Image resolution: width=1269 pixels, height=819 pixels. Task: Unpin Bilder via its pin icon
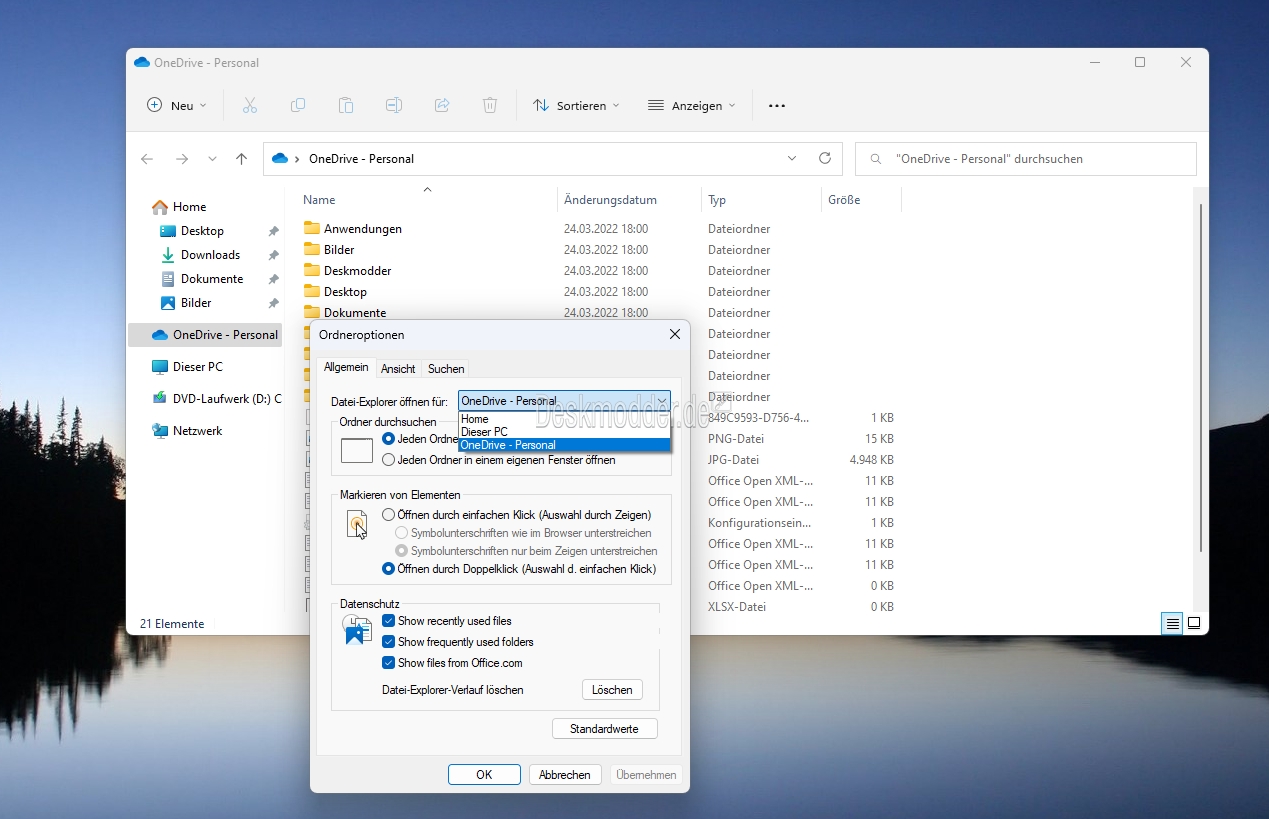pyautogui.click(x=273, y=303)
